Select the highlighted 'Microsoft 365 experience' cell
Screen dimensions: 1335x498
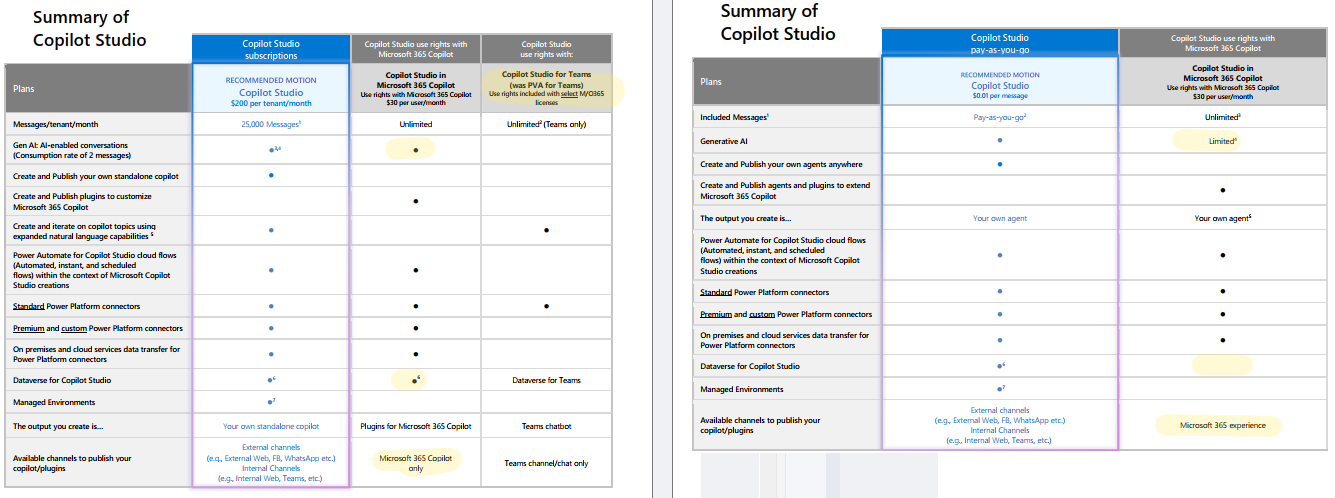click(1222, 425)
